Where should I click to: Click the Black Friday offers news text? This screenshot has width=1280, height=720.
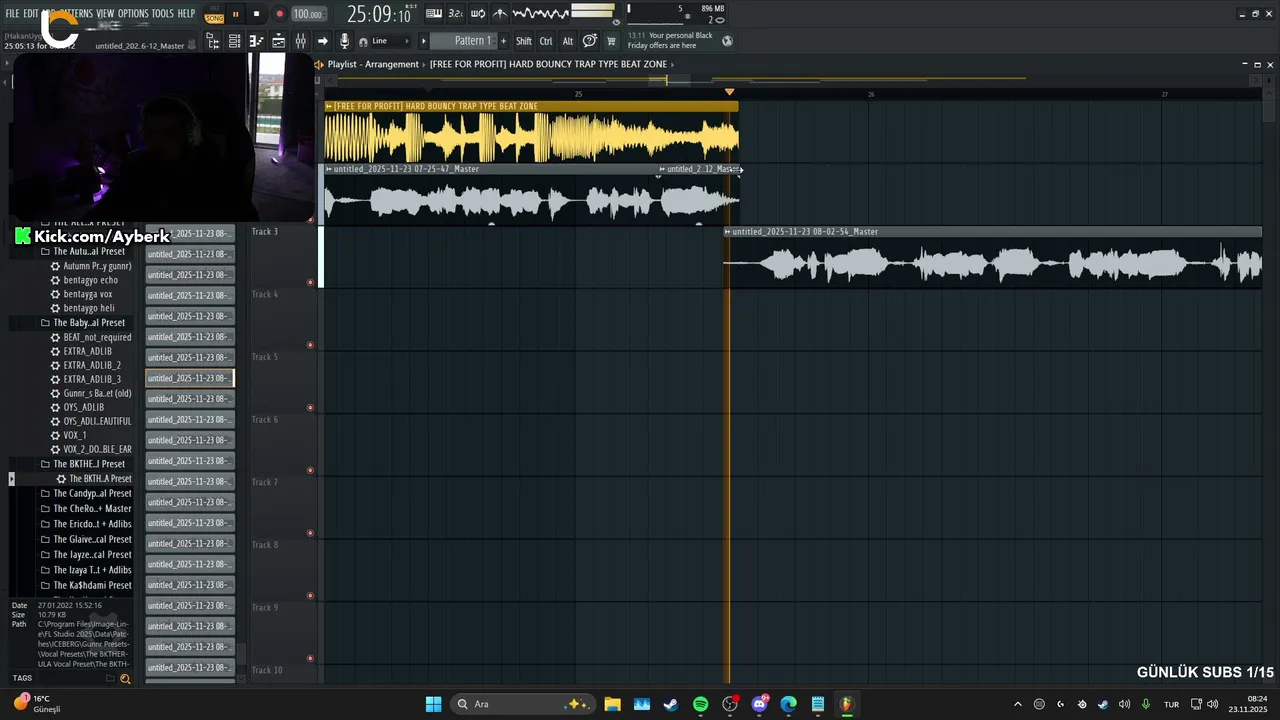(x=670, y=41)
